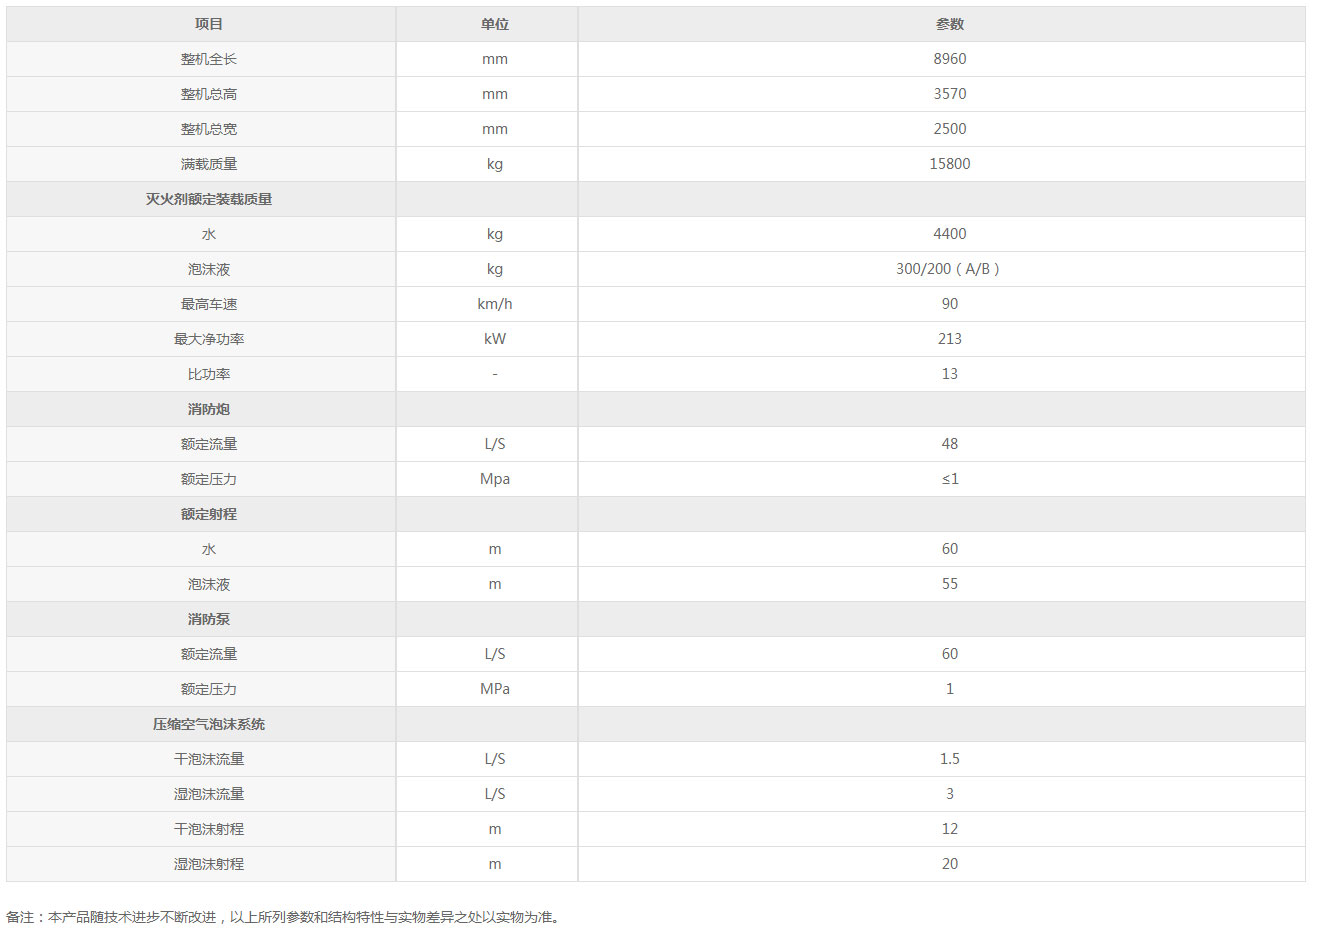Image resolution: width=1318 pixels, height=934 pixels.
Task: Select the 最高车速 row label
Action: point(209,304)
